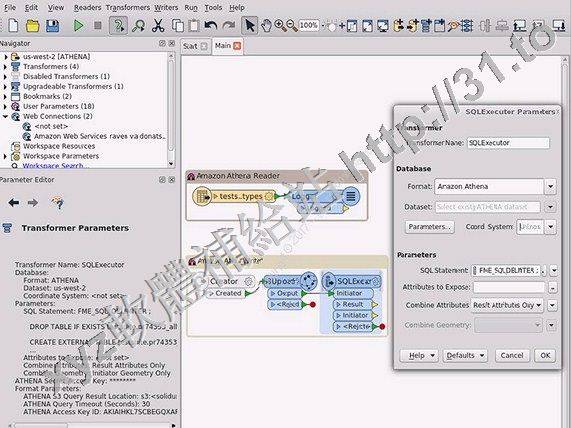The height and width of the screenshot is (428, 571).
Task: Select the arrow pointer tool
Action: [x=249, y=26]
